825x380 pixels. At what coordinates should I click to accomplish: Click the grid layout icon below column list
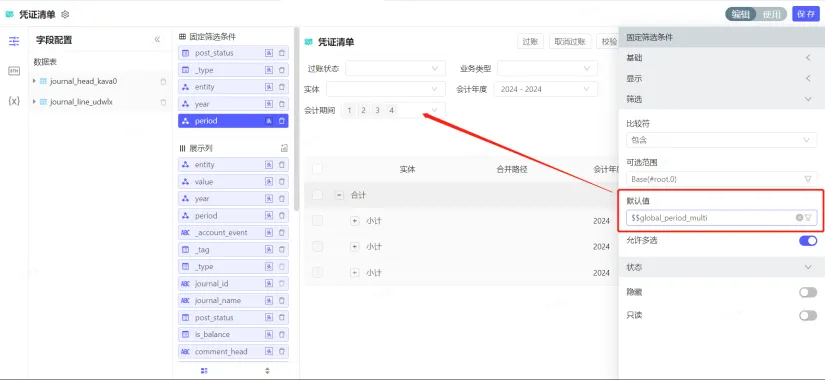204,371
